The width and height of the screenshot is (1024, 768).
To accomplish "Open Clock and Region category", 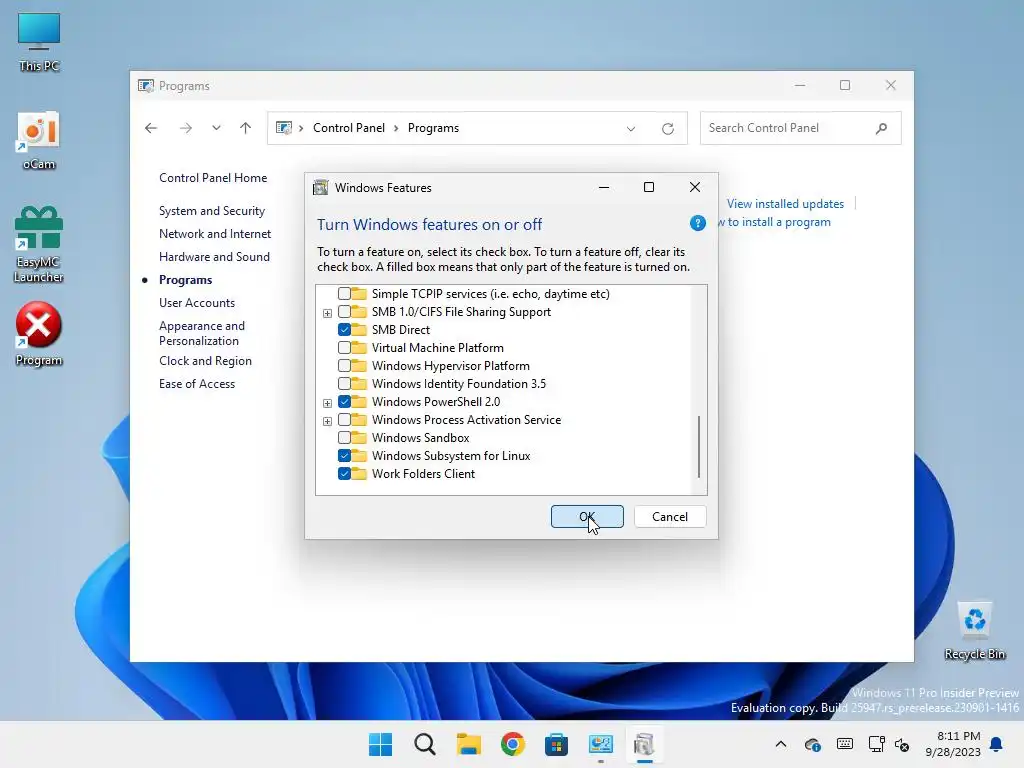I will pos(205,360).
